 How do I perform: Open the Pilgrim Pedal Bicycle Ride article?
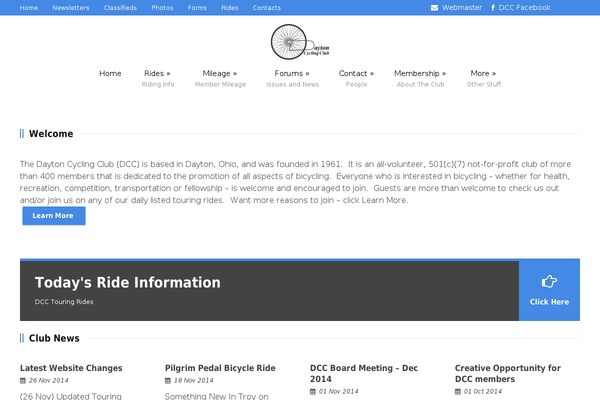220,368
